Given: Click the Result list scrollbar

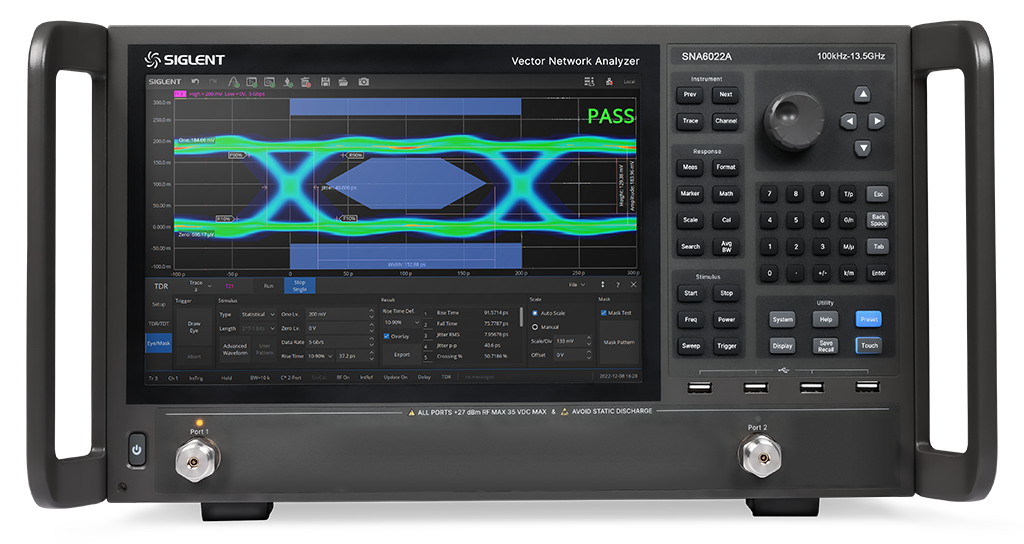Looking at the screenshot, I should pos(520,317).
